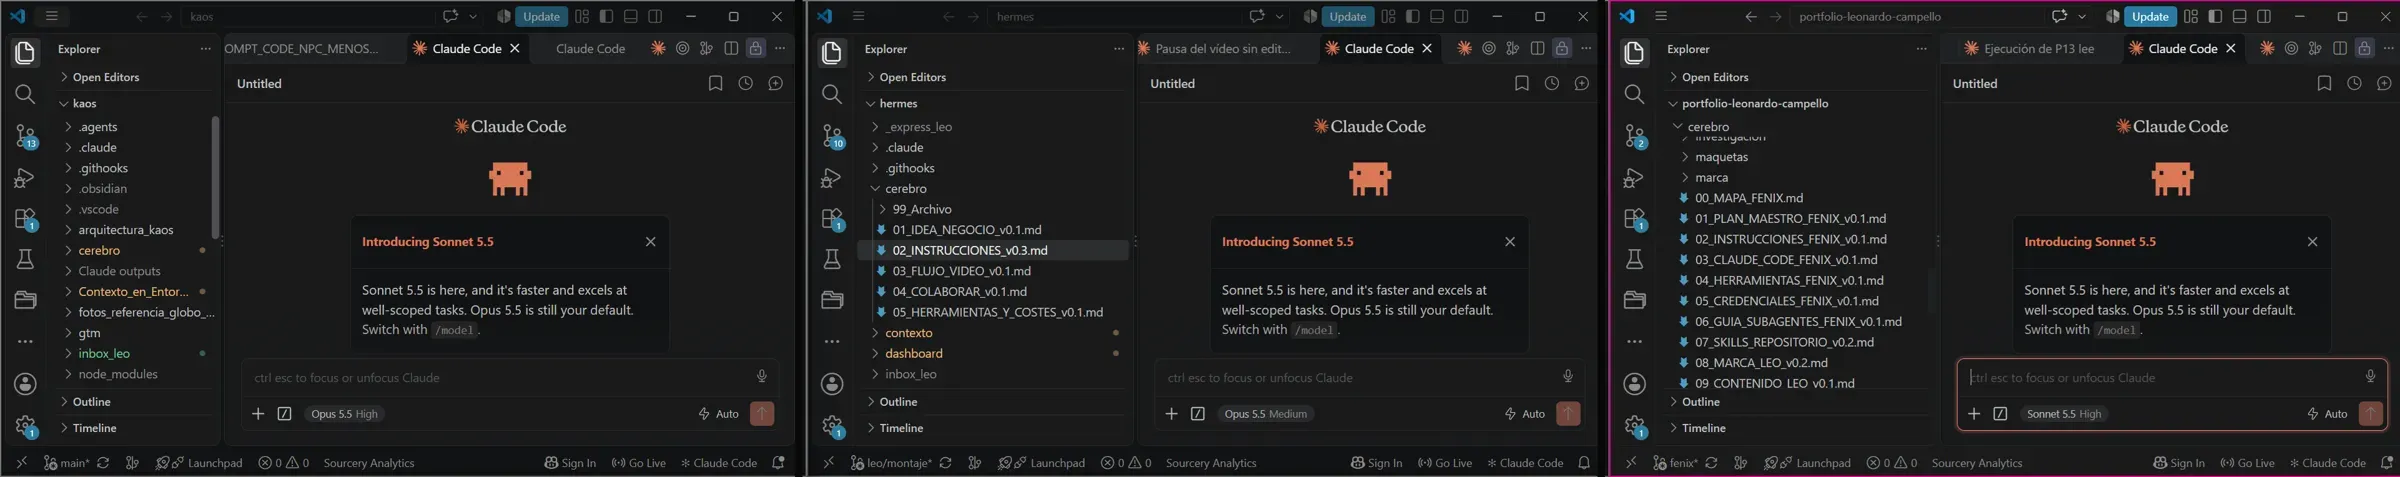This screenshot has height=477, width=2400.
Task: Send message arrow in portfolio Claude panel
Action: point(2370,414)
